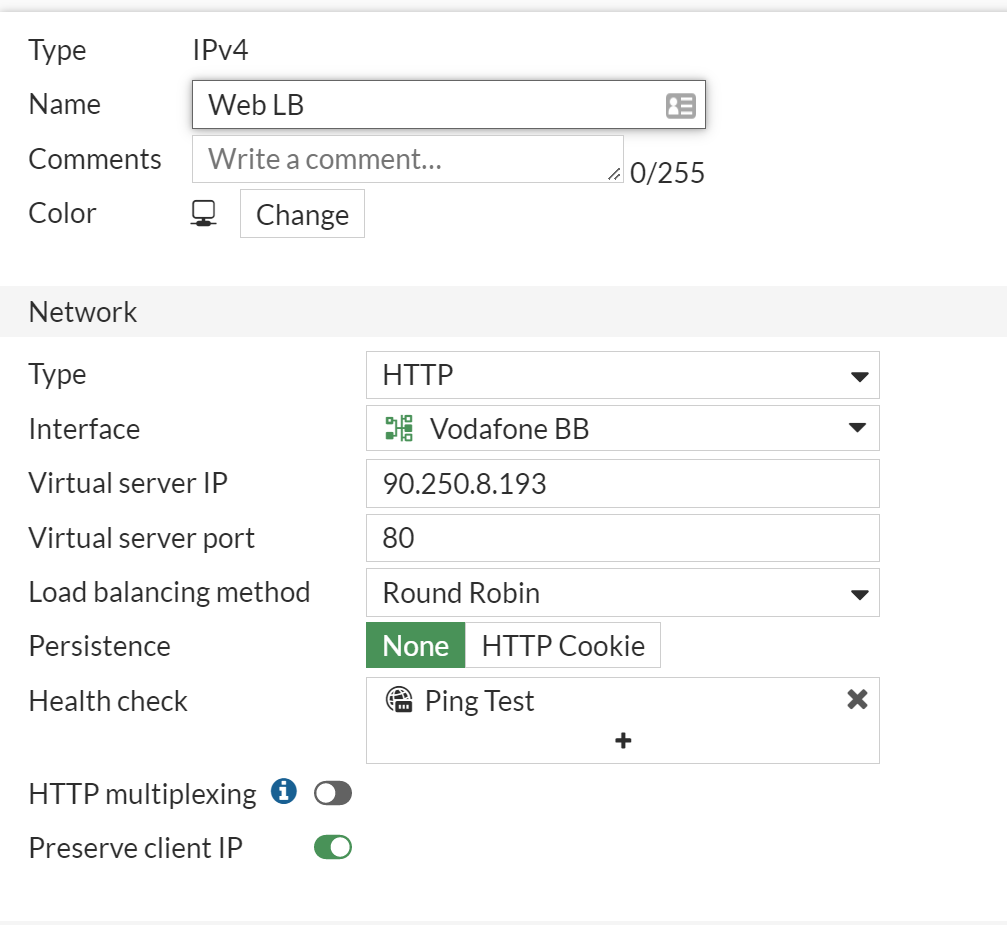Viewport: 1007px width, 925px height.
Task: Click the Change color button
Action: click(302, 213)
